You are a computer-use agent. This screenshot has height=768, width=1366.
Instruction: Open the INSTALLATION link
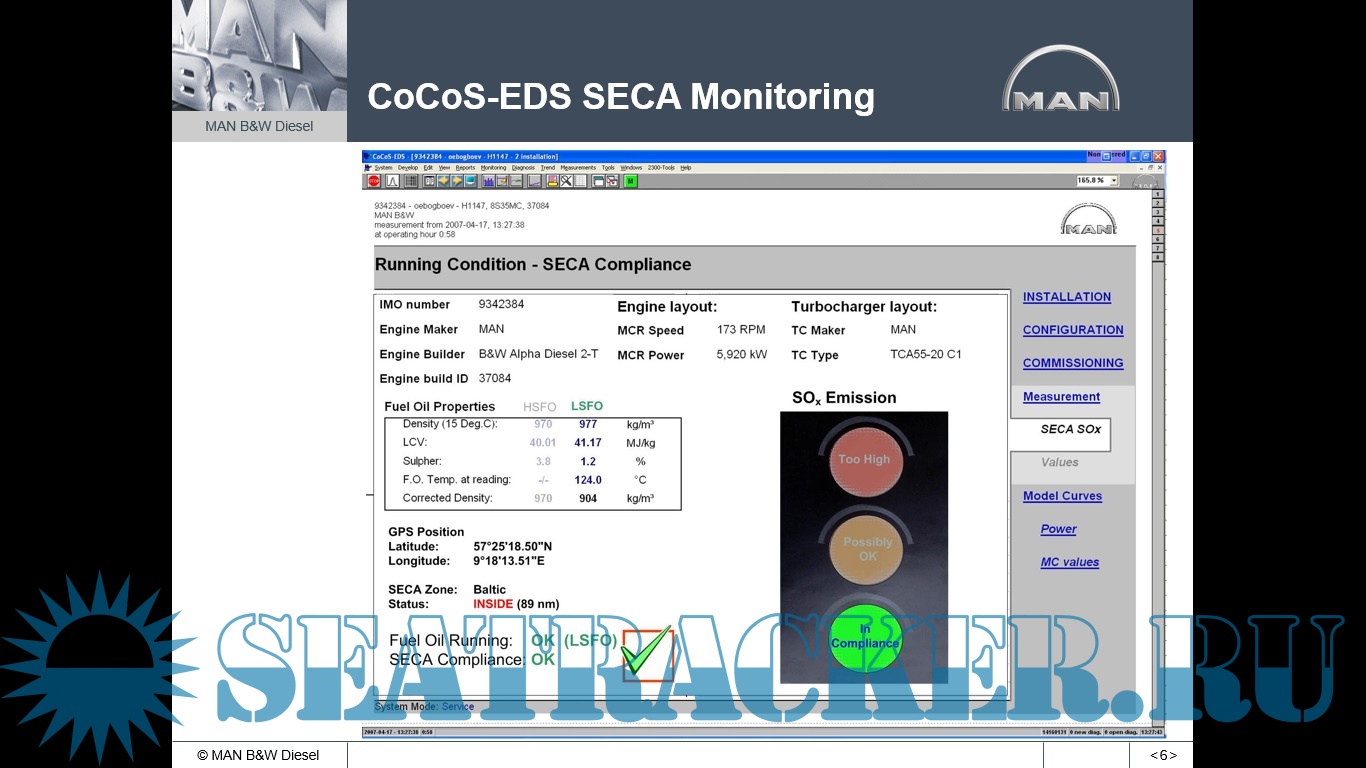tap(1066, 297)
